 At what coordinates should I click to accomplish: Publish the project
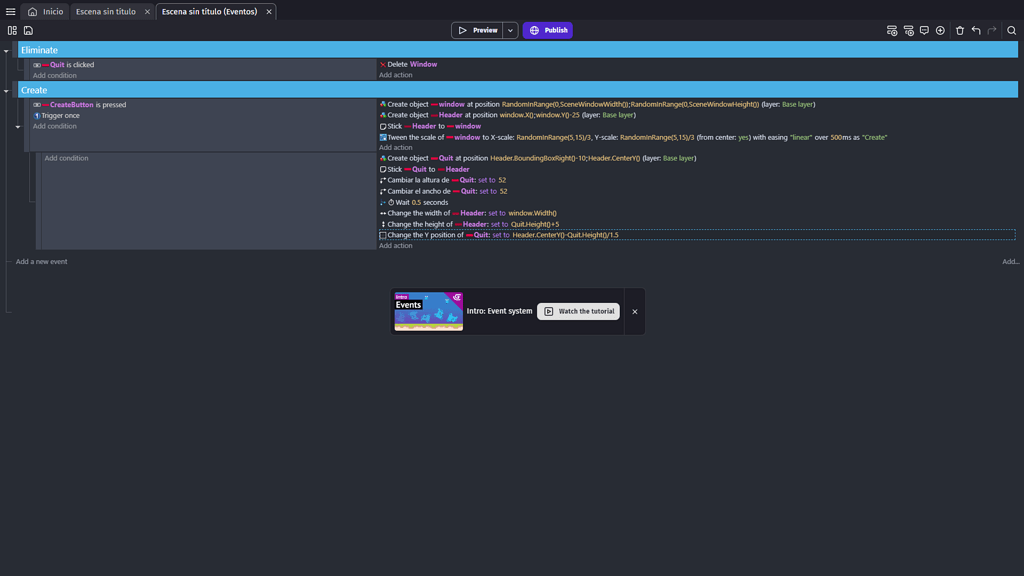547,30
